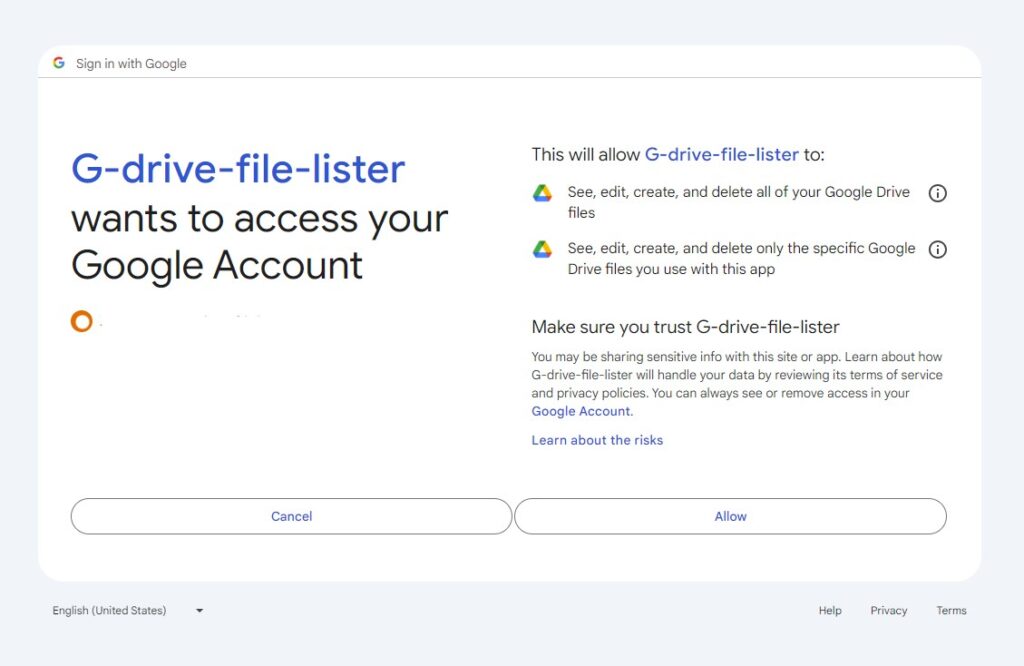Open the Privacy link in the footer
1024x666 pixels.
(x=889, y=610)
